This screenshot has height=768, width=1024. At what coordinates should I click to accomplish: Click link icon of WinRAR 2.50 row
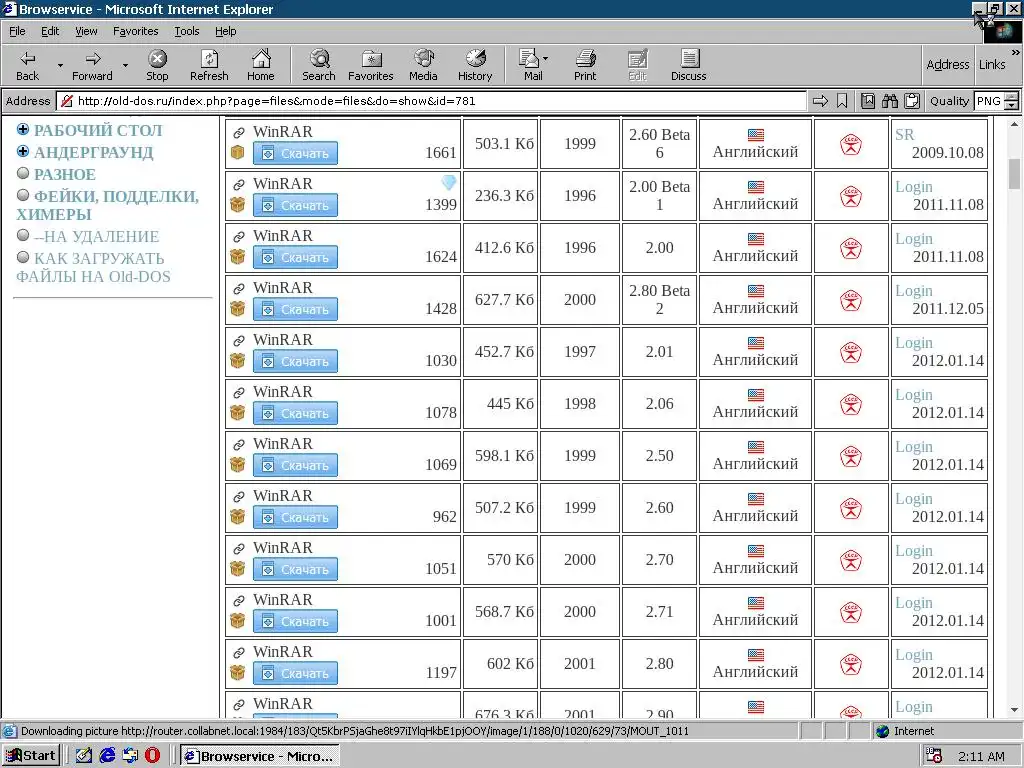point(238,445)
